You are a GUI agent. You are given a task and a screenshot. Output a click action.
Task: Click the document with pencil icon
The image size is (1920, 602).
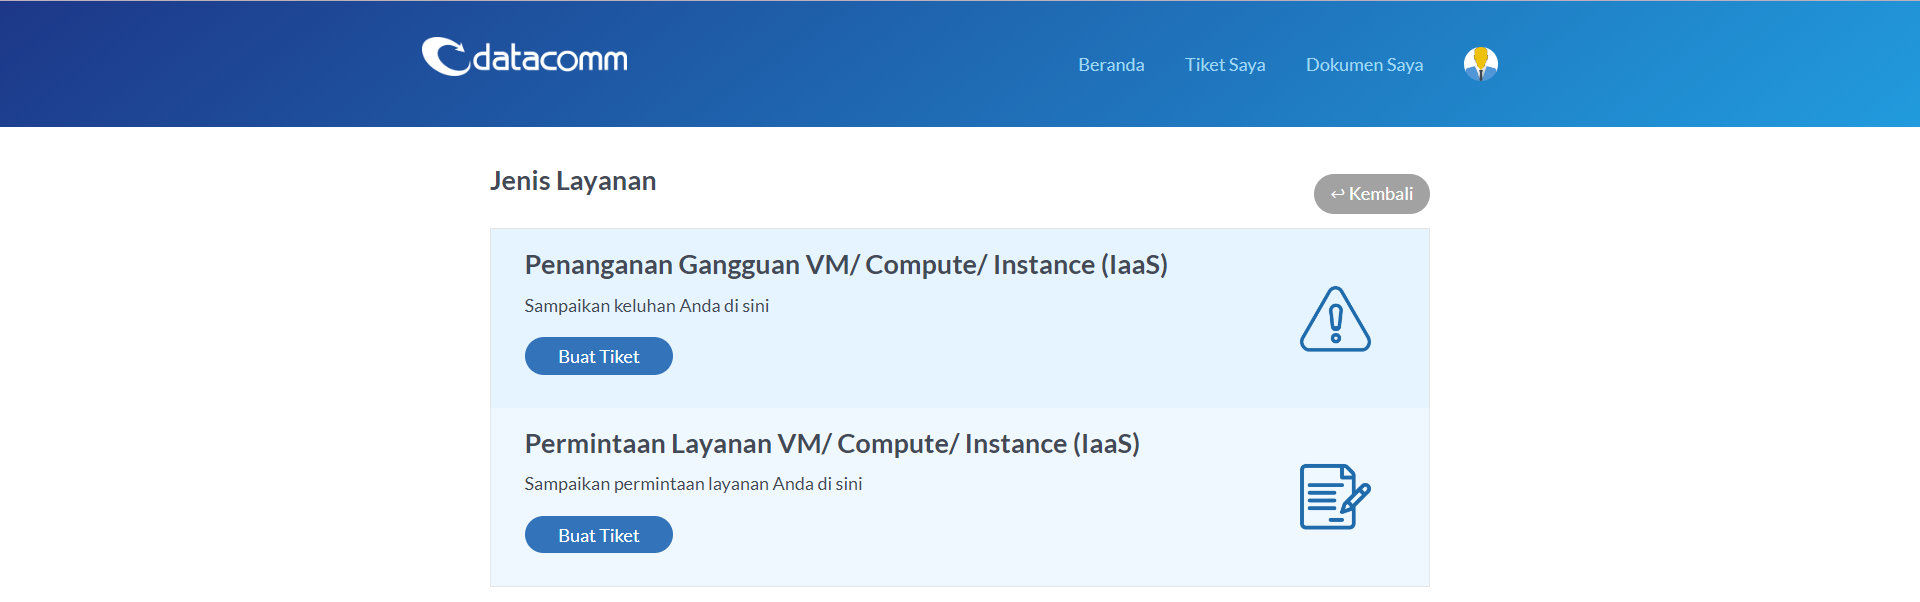click(1334, 497)
